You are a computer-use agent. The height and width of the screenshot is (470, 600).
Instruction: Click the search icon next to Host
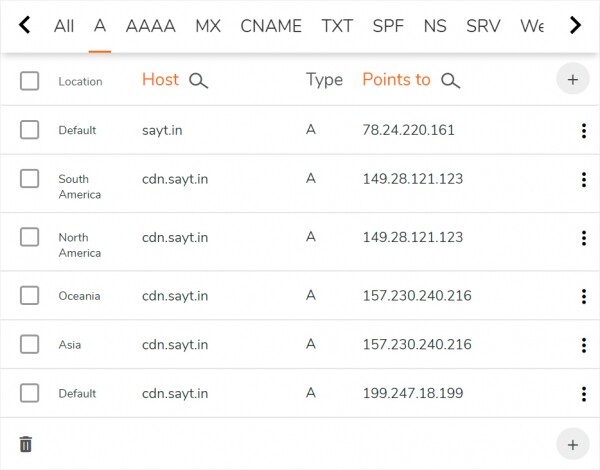coord(198,81)
